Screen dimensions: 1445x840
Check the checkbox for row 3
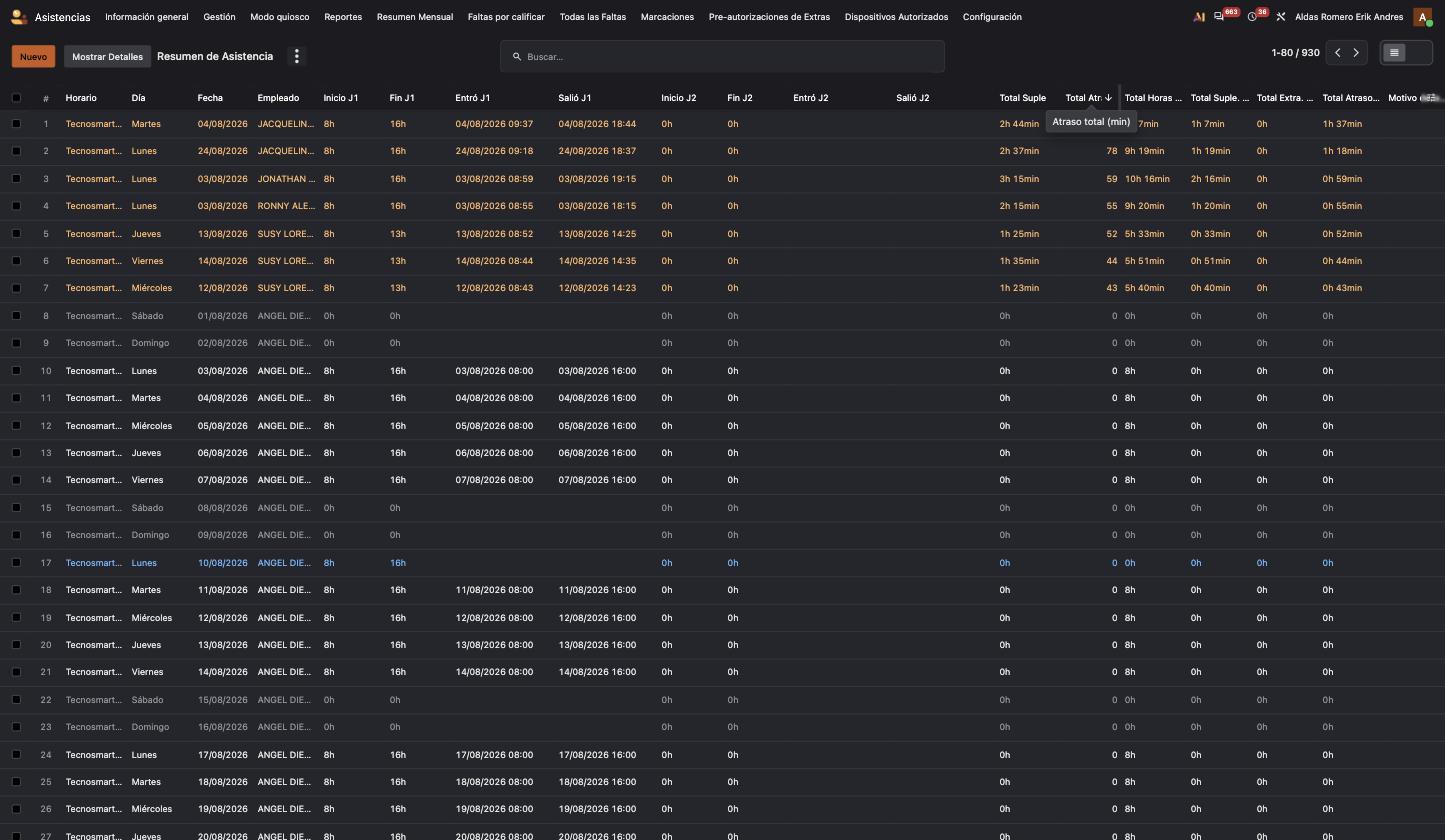[16, 179]
